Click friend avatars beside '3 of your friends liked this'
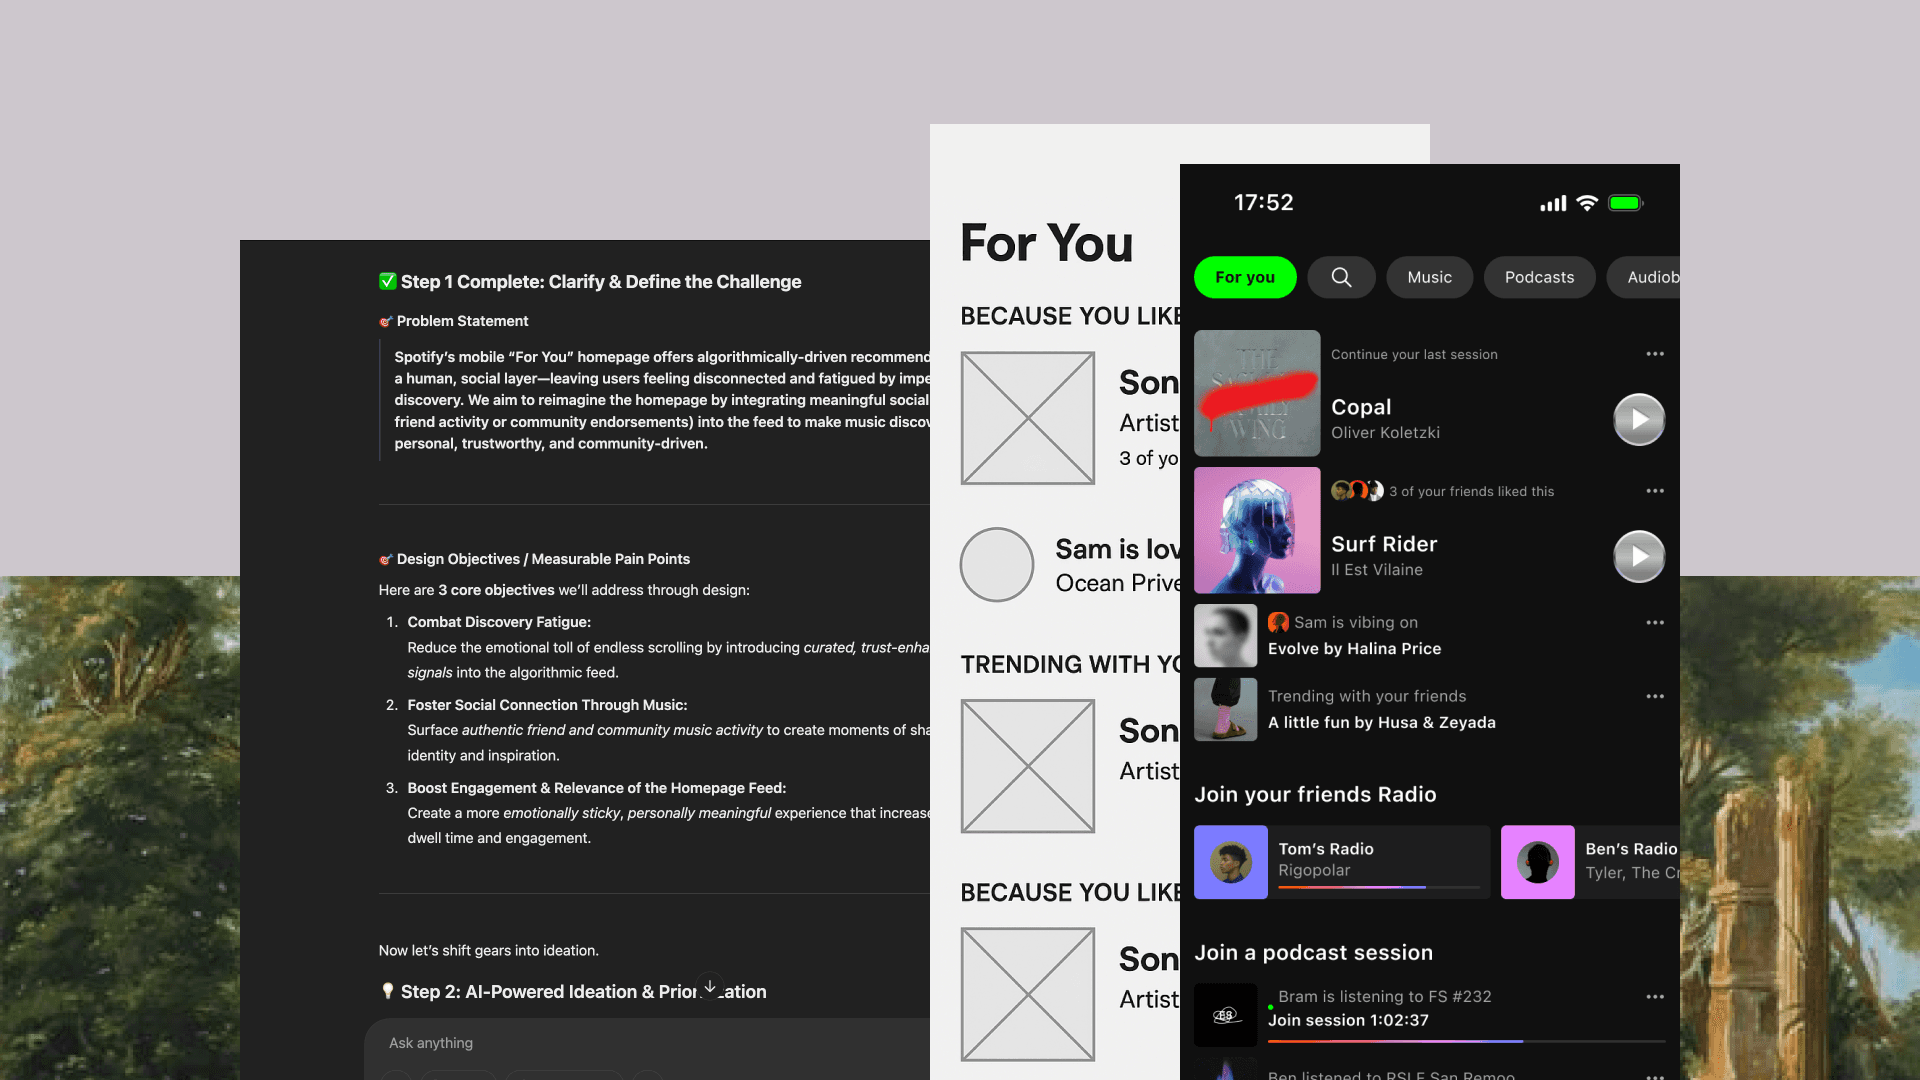The height and width of the screenshot is (1080, 1920). pyautogui.click(x=1357, y=491)
